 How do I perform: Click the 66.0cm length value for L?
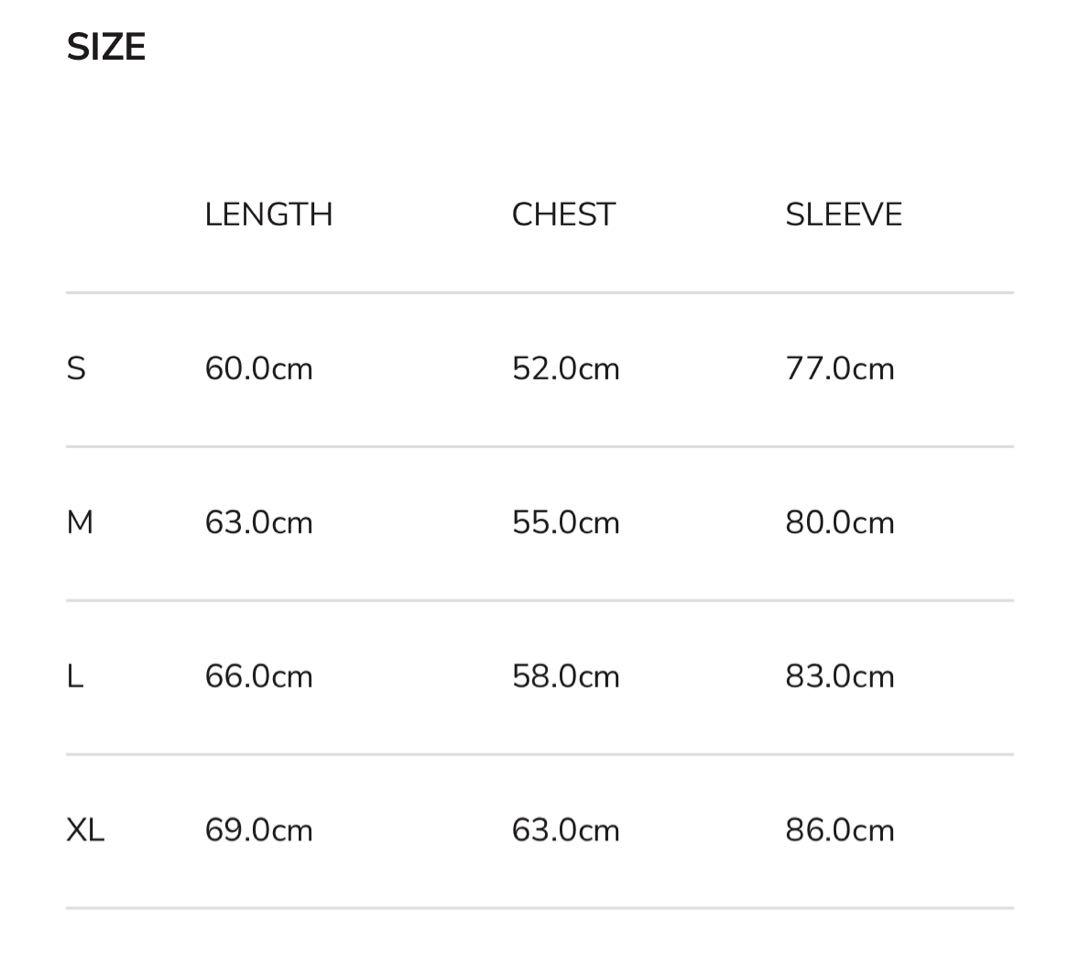tap(258, 677)
